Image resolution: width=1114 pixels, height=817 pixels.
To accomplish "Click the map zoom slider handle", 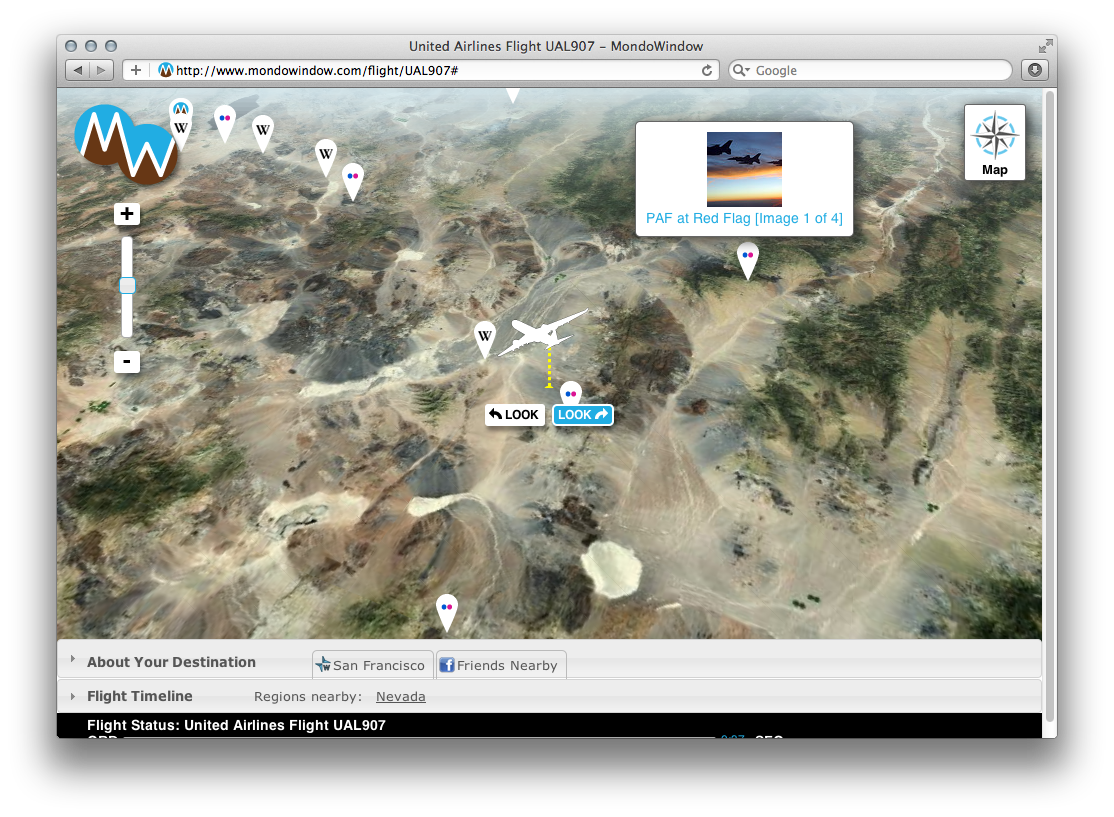I will (127, 286).
